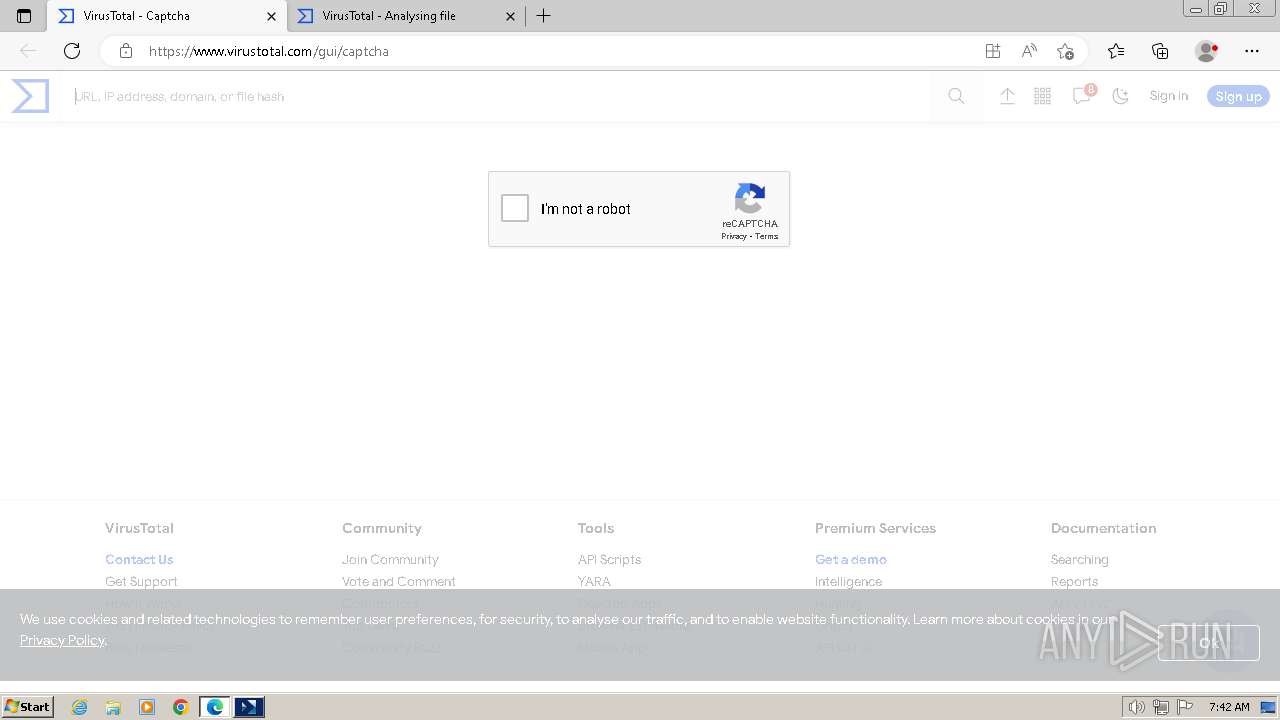Open Join Community link
1280x720 pixels.
(390, 559)
